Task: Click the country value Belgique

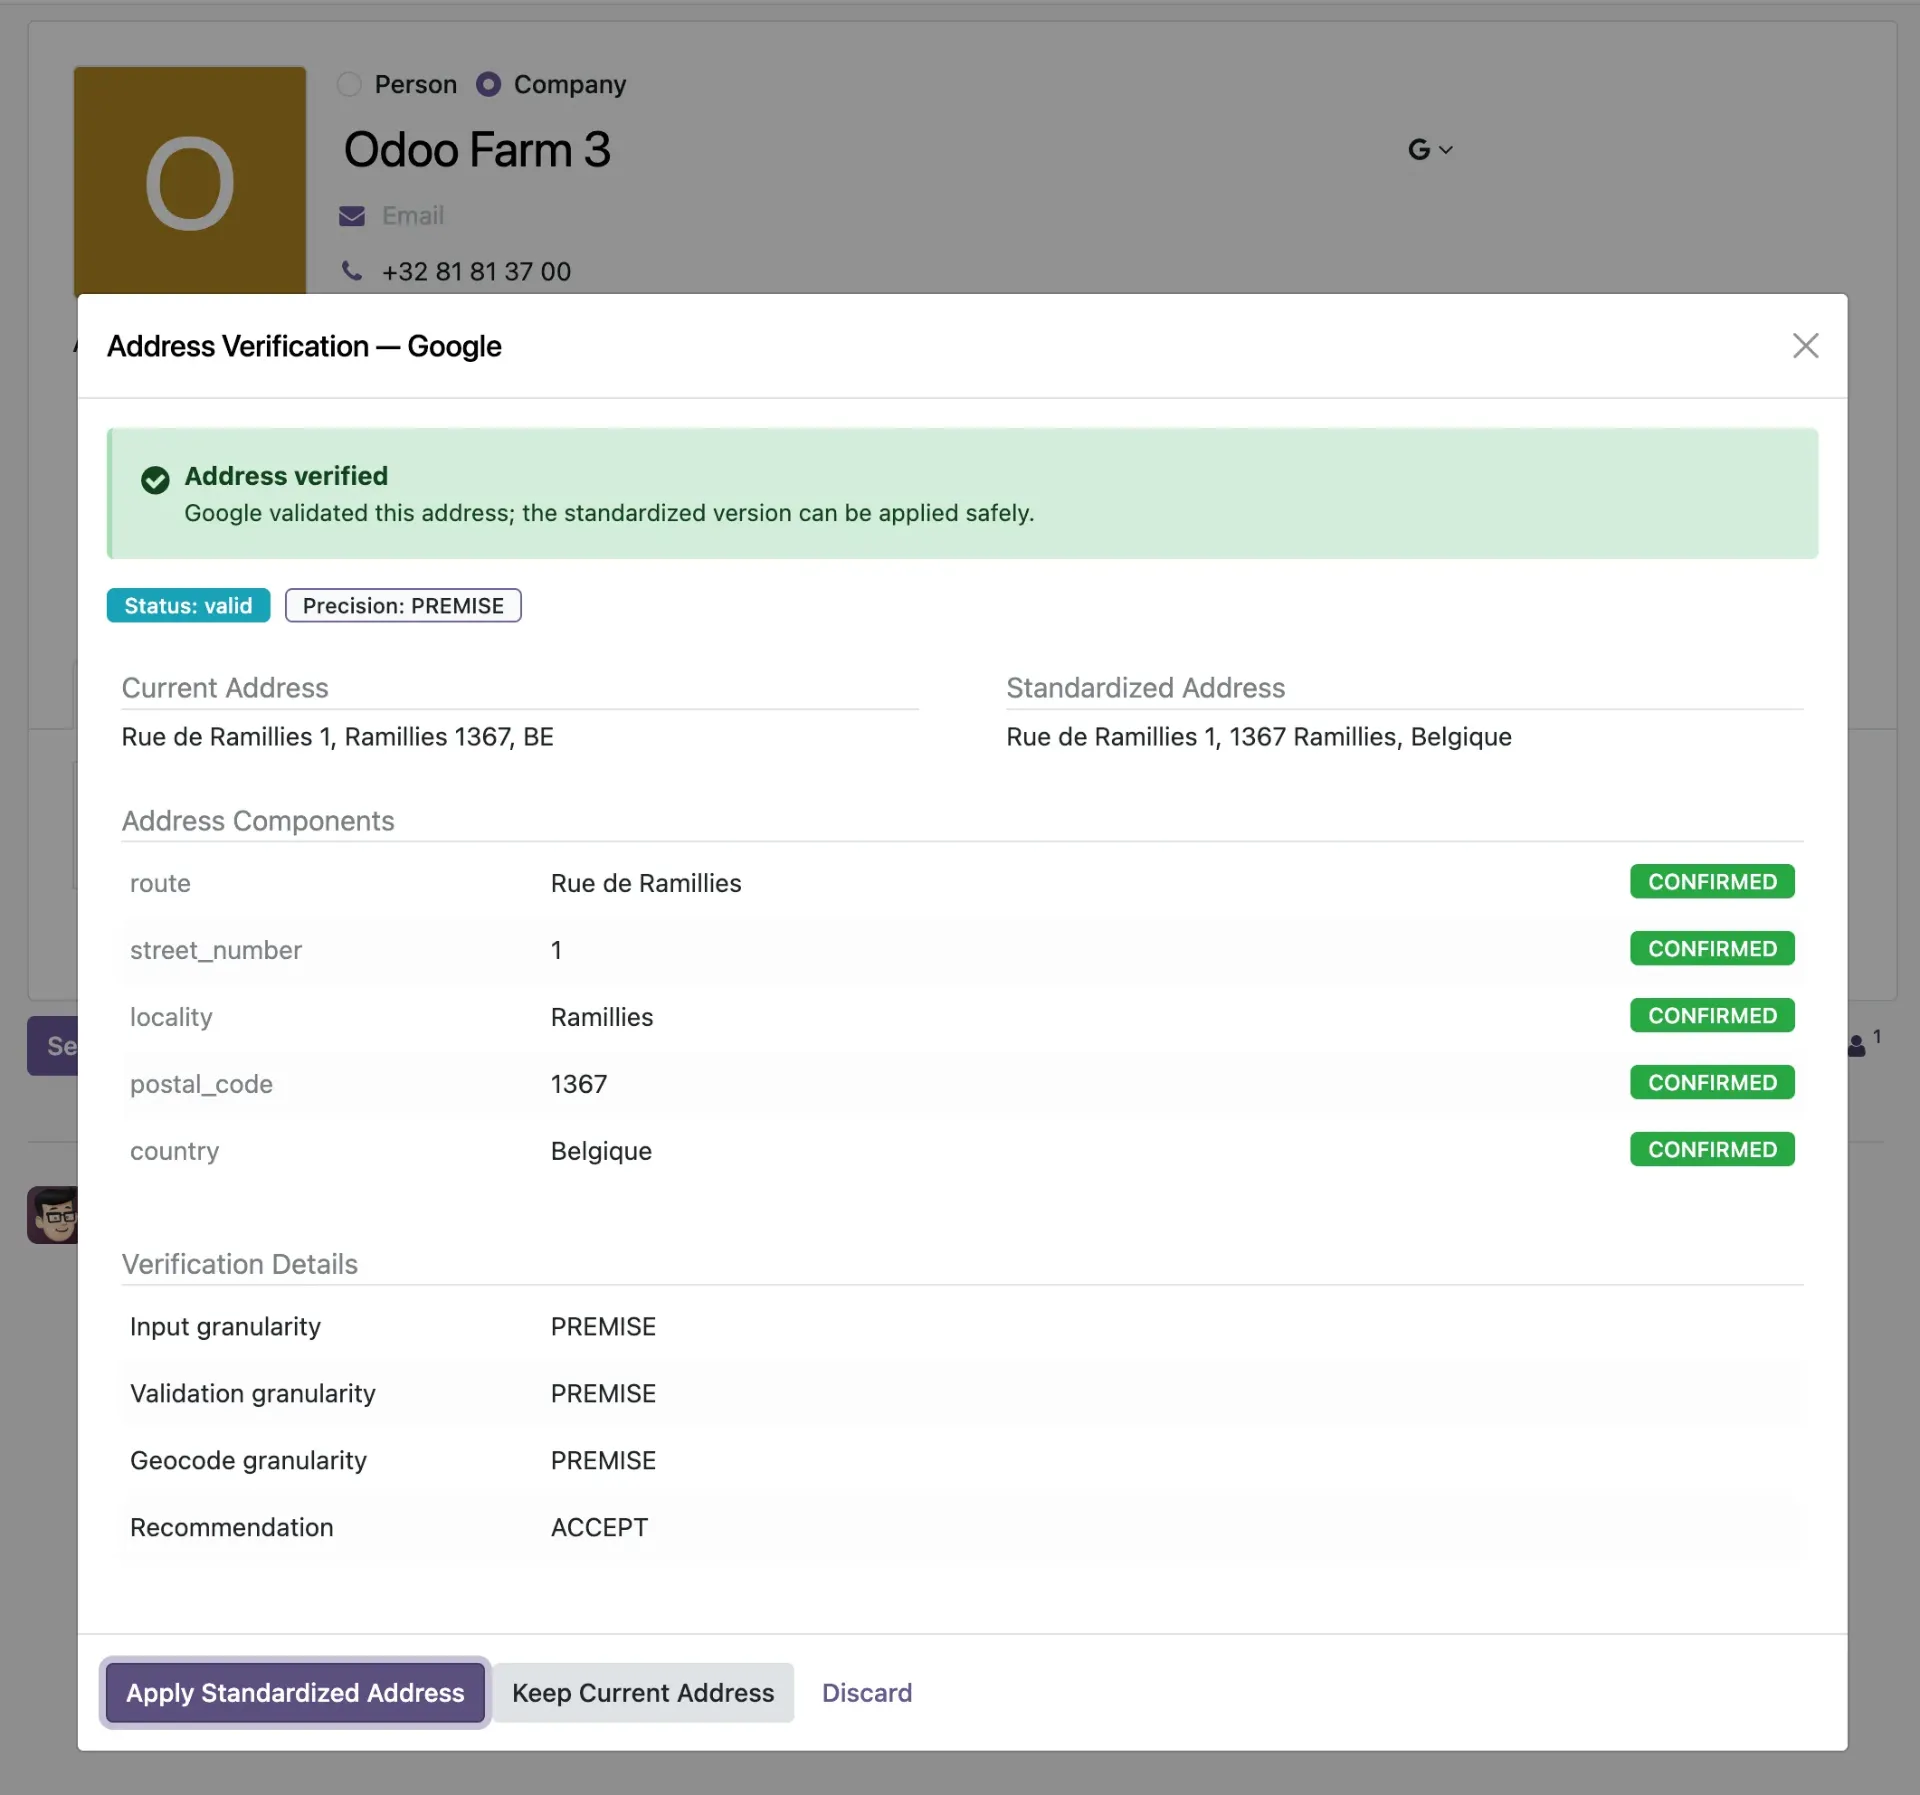Action: pyautogui.click(x=601, y=1151)
